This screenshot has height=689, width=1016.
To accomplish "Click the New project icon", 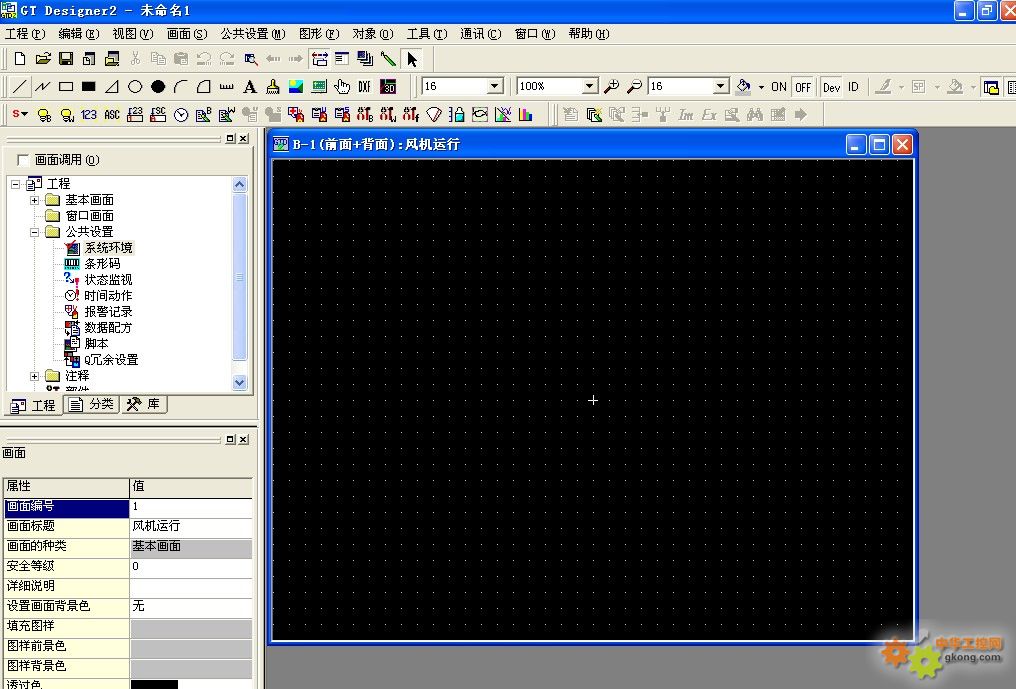I will pos(20,59).
